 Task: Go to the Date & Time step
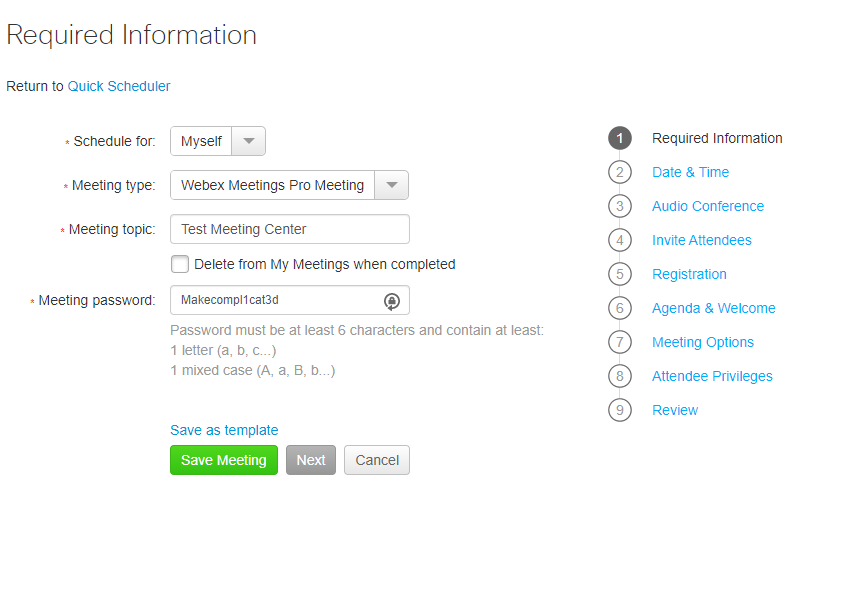(x=690, y=172)
